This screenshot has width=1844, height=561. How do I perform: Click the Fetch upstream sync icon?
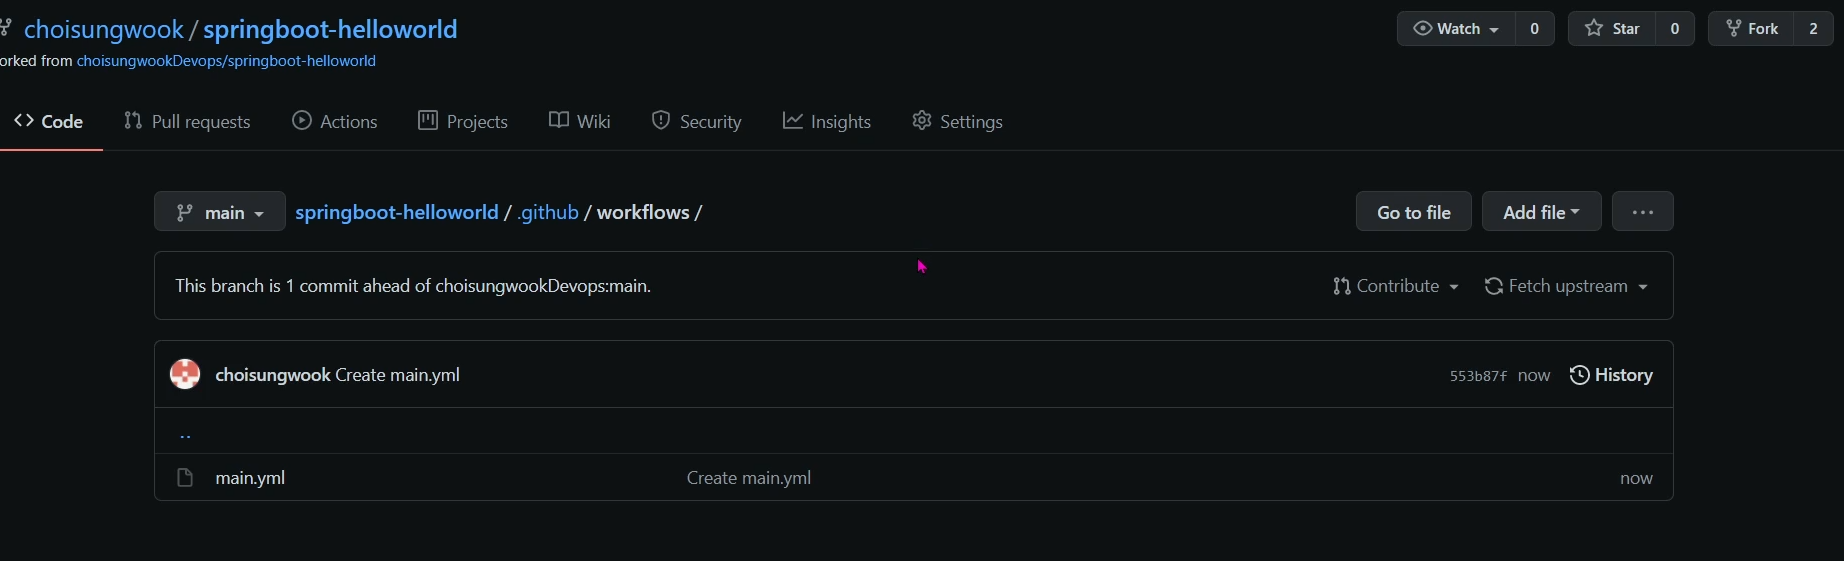[x=1494, y=286]
